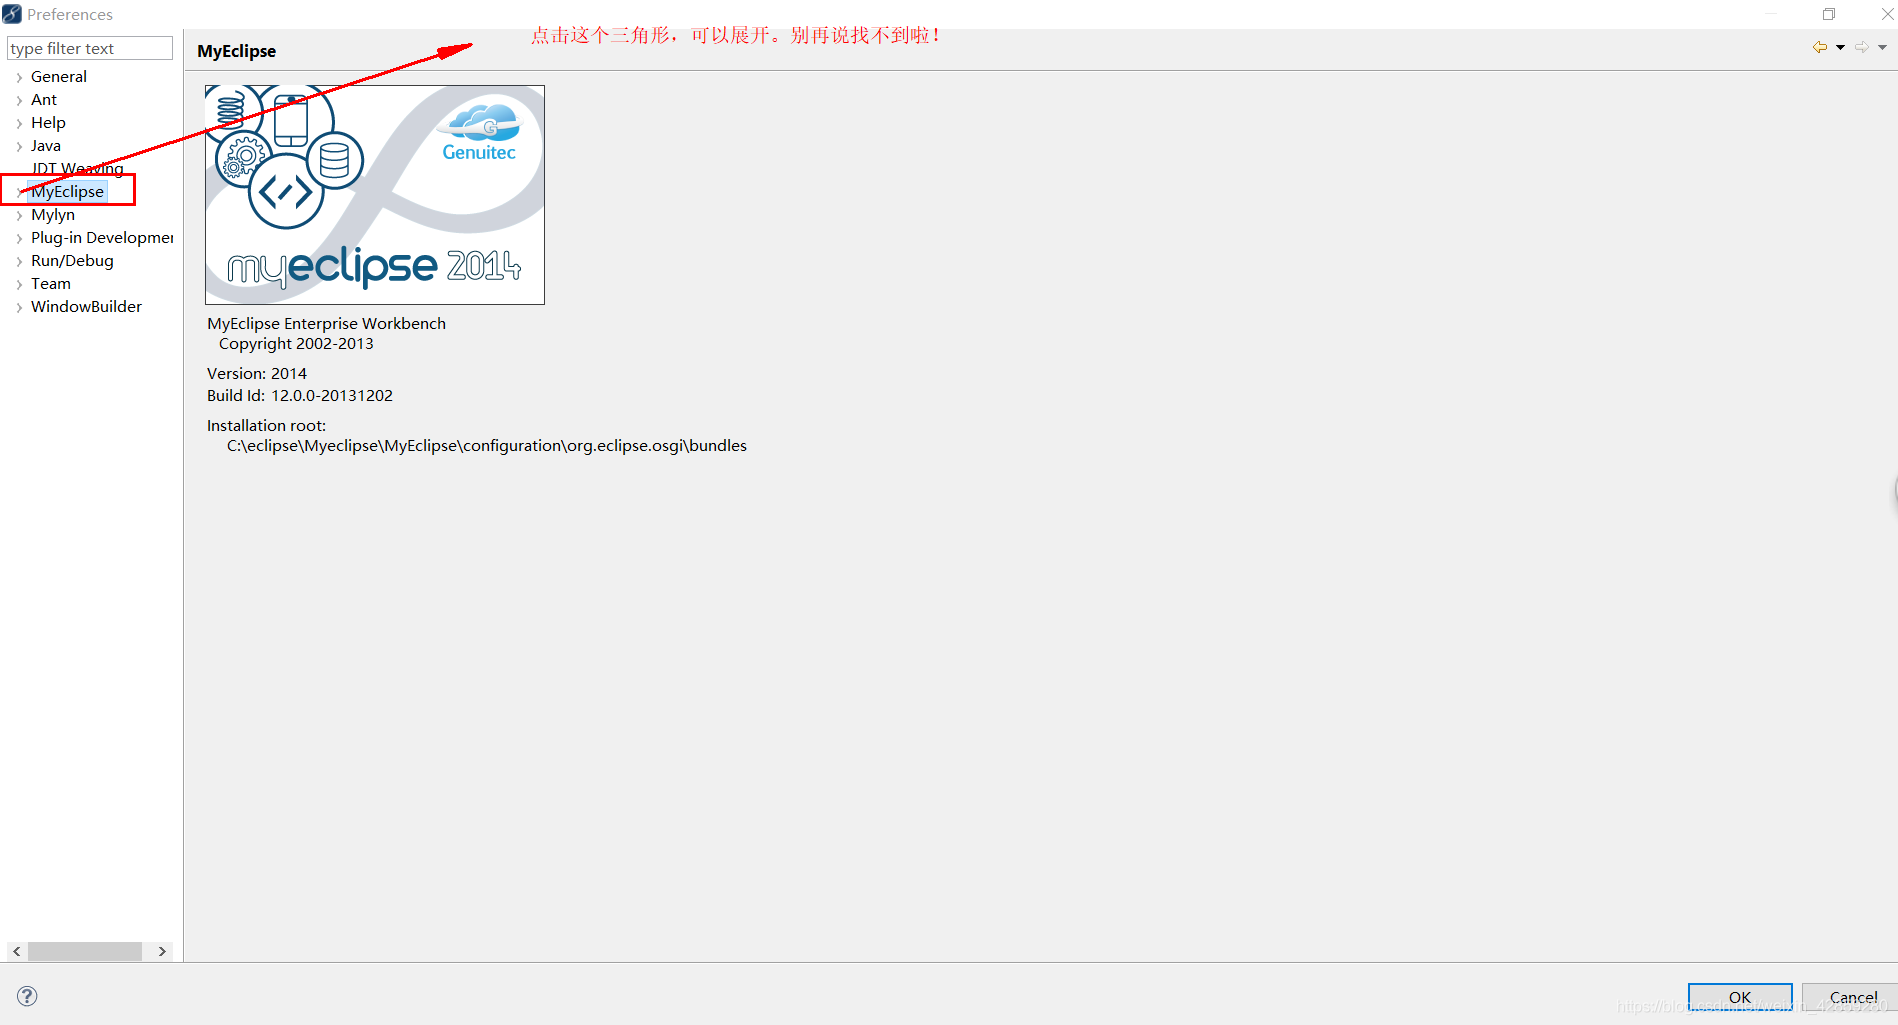This screenshot has width=1898, height=1025.
Task: Click the OK button
Action: [x=1740, y=997]
